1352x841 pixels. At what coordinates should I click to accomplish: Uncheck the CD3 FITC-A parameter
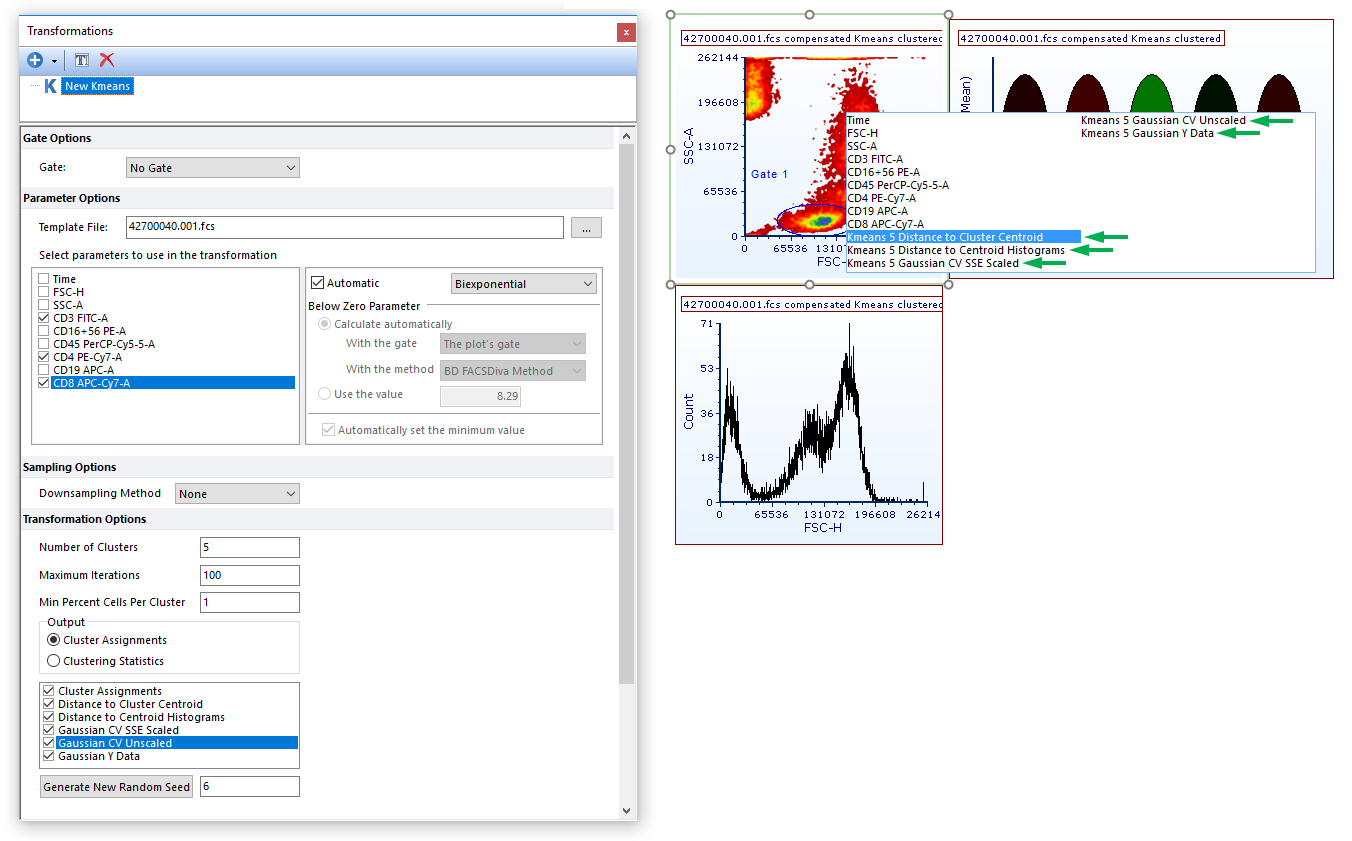[x=44, y=318]
